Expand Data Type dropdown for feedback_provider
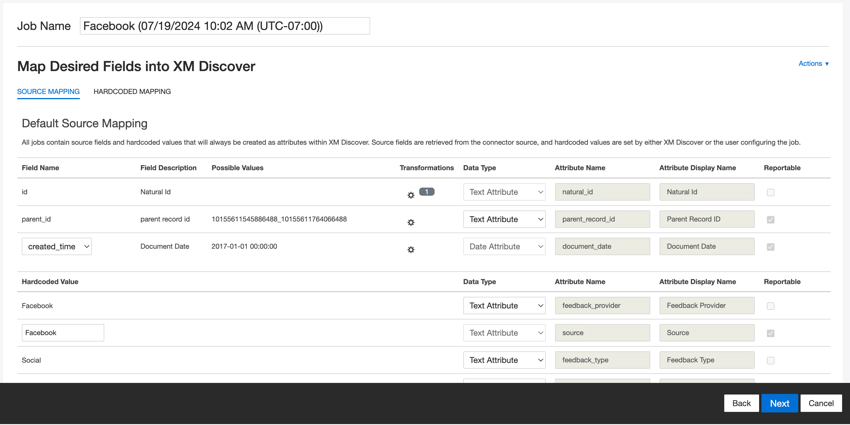The height and width of the screenshot is (425, 850). [x=504, y=306]
